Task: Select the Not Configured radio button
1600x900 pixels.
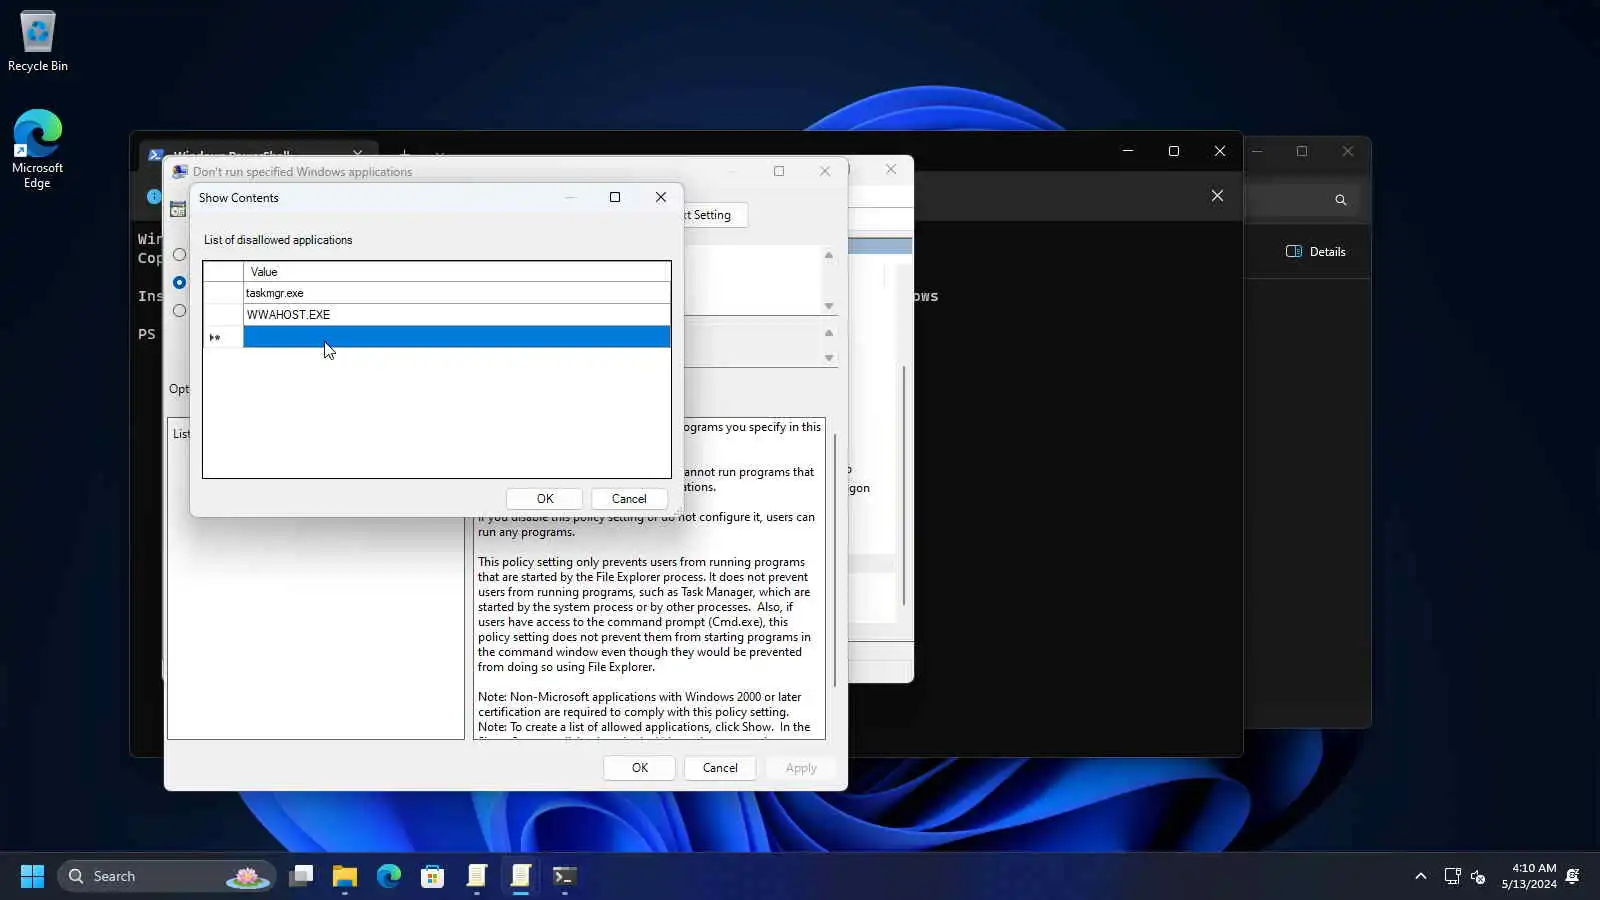Action: point(180,255)
